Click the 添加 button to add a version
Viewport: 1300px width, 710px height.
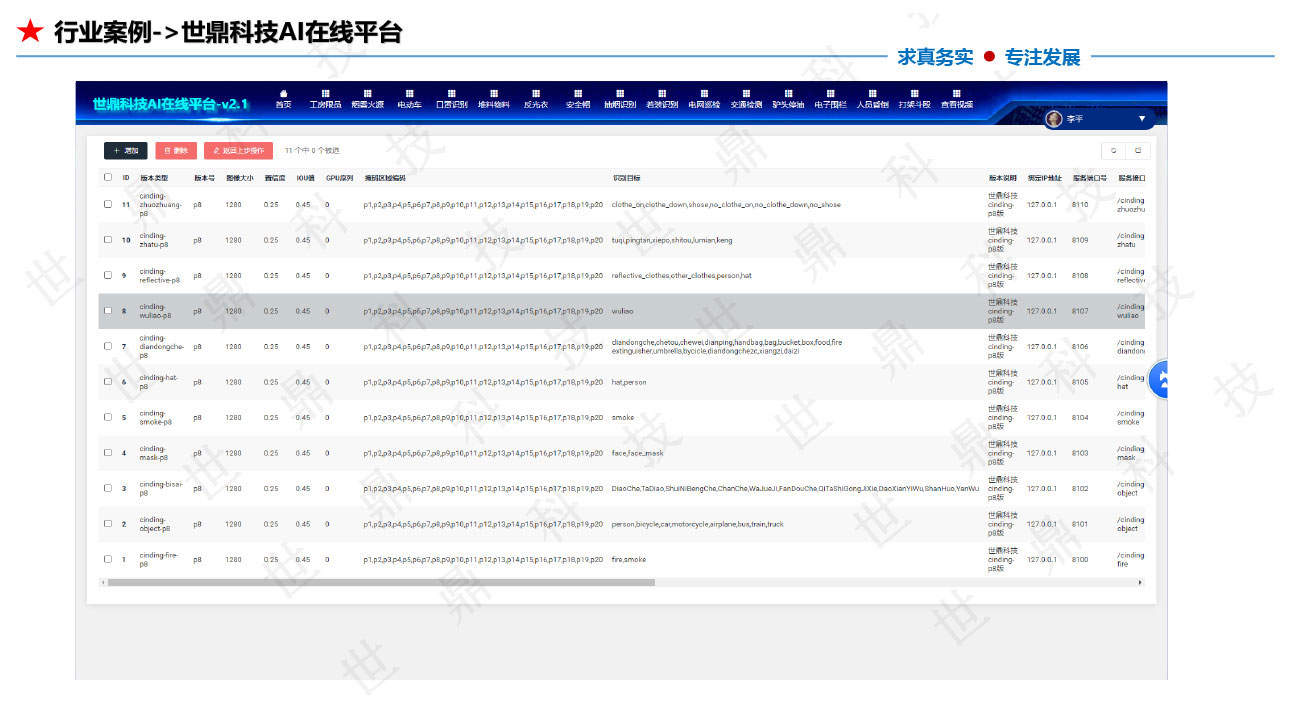coord(124,149)
